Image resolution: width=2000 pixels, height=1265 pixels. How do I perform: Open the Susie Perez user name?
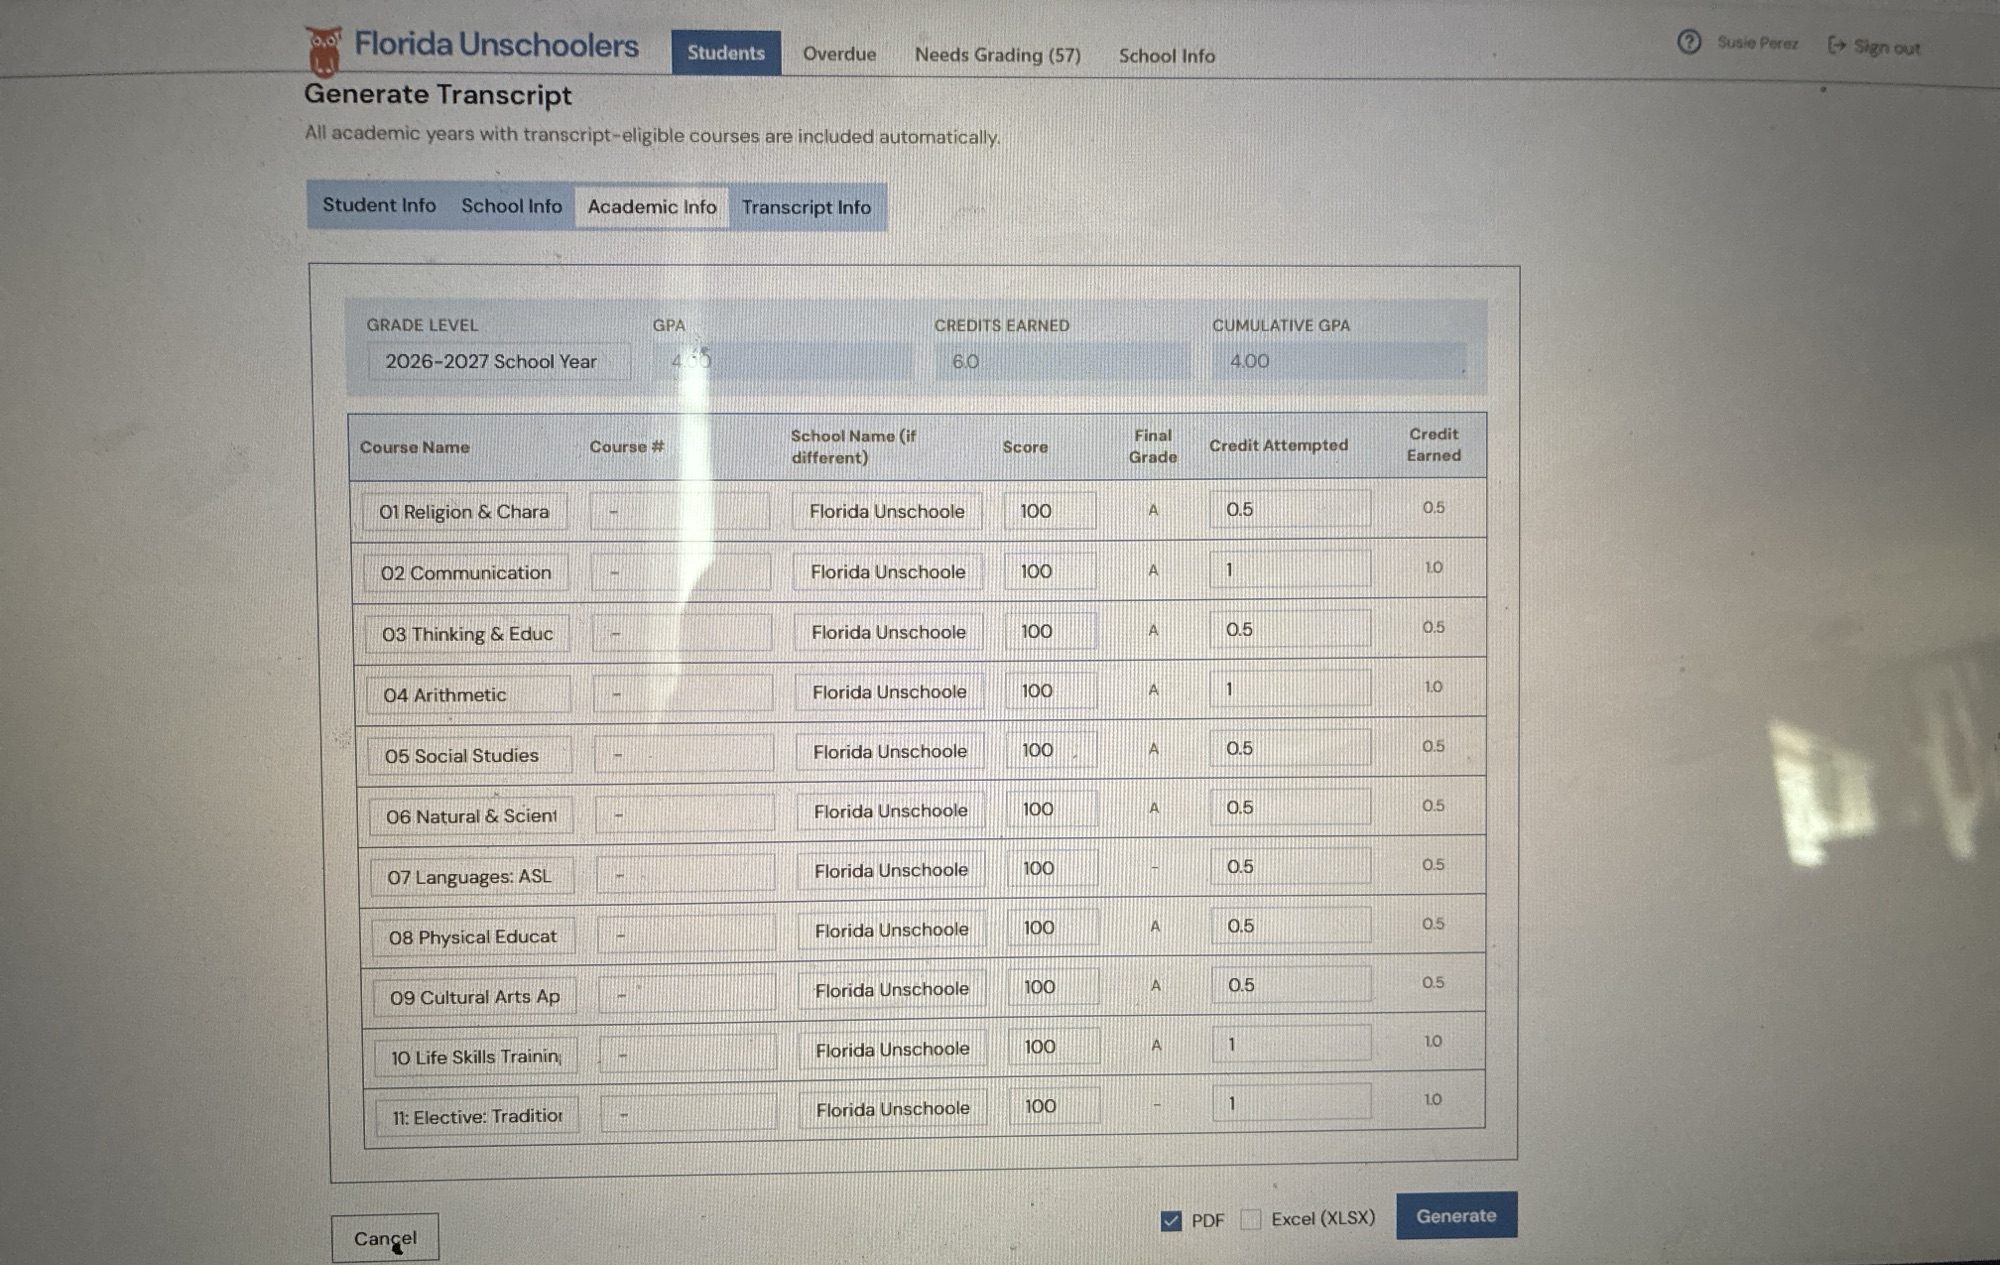click(1757, 43)
